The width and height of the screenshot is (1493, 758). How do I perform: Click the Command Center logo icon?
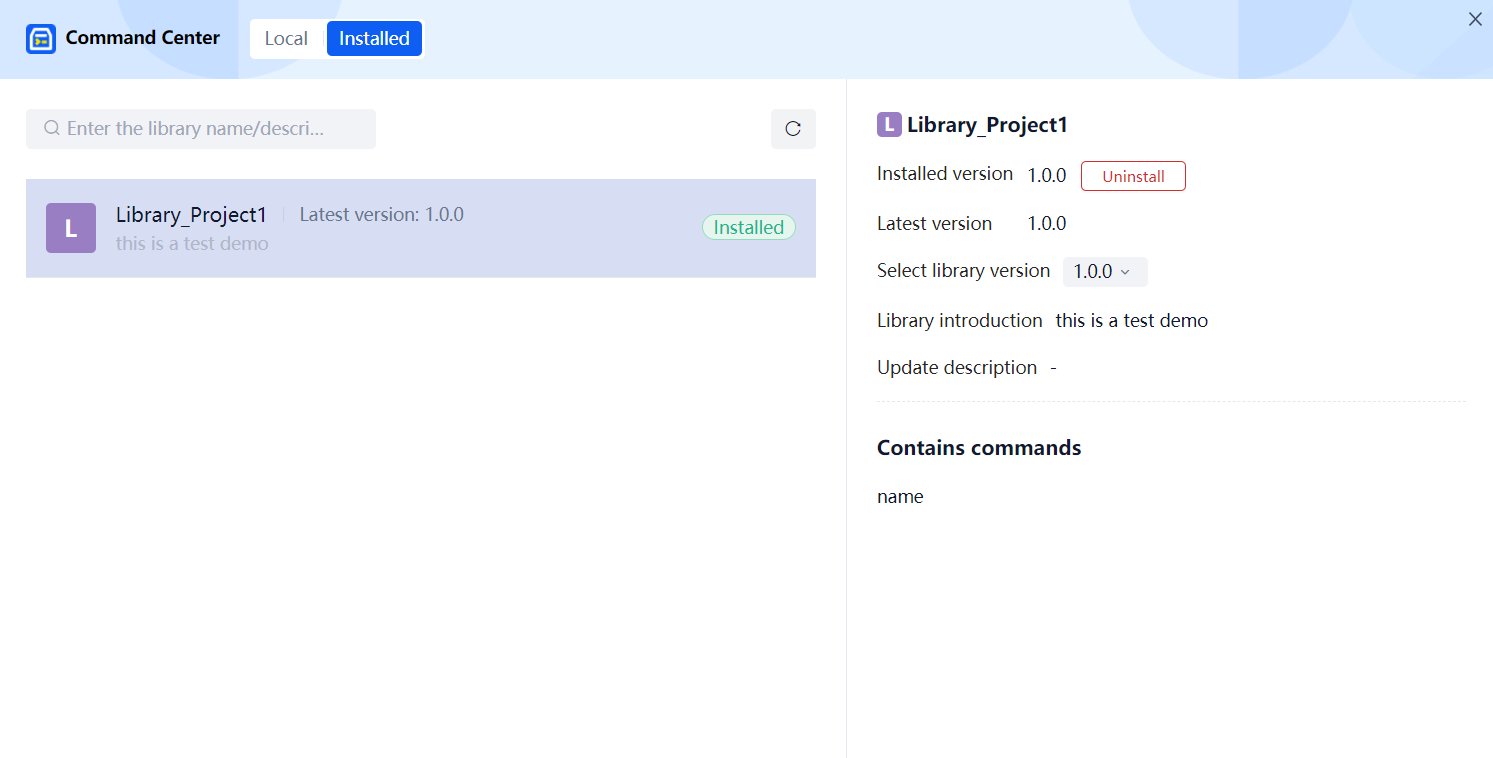pos(41,39)
